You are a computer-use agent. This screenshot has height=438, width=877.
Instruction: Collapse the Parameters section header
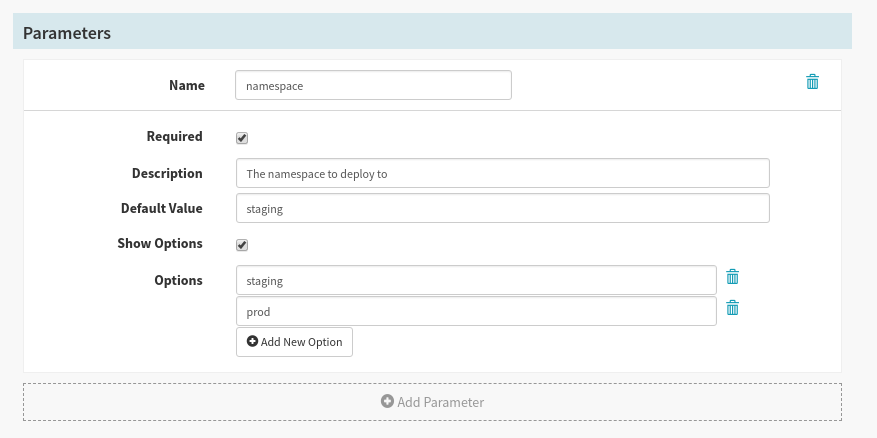[432, 33]
